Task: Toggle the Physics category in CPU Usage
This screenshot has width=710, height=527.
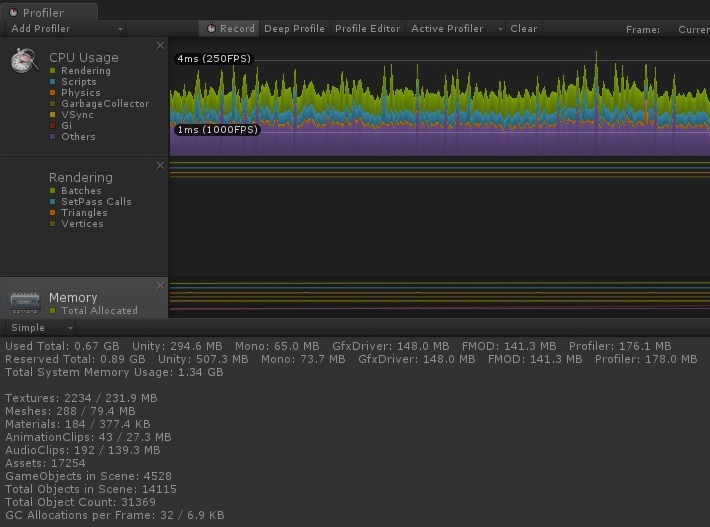Action: pos(53,92)
